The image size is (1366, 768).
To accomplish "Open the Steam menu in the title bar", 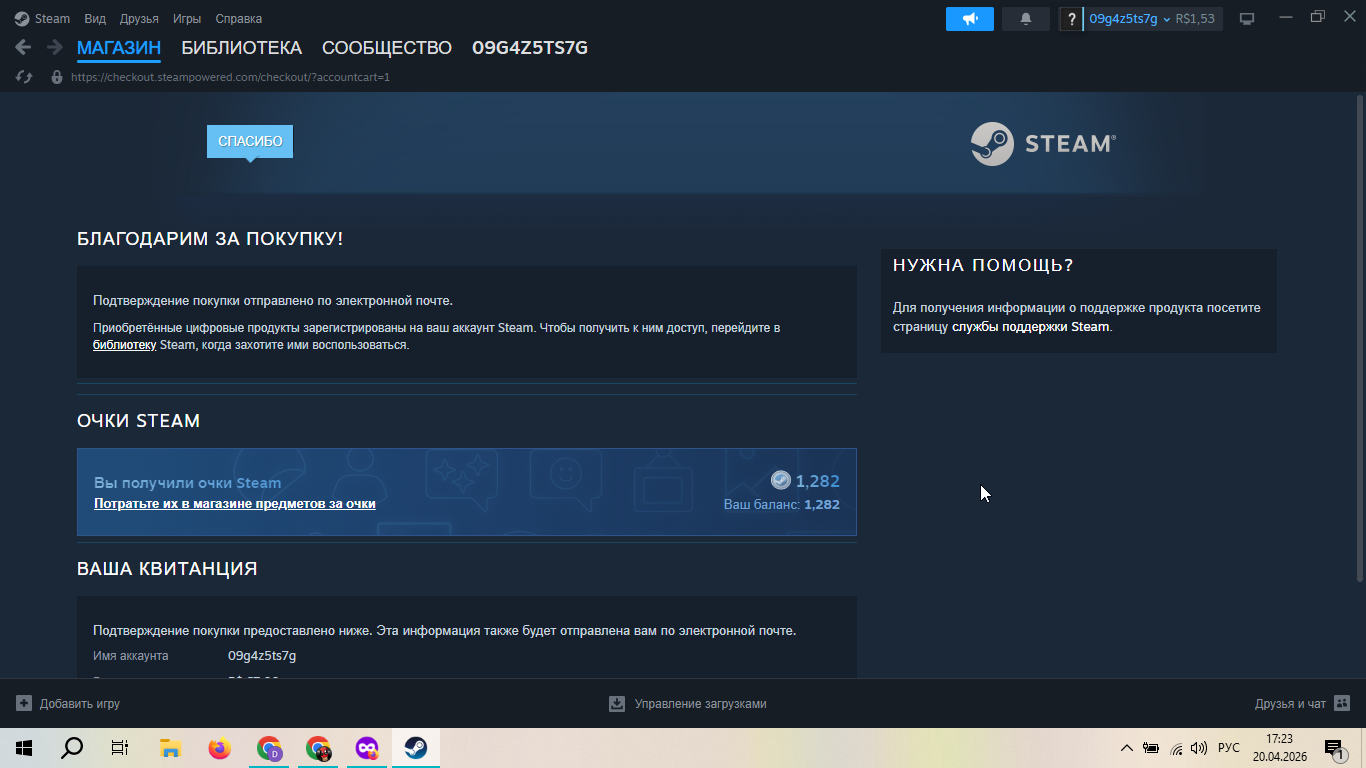I will point(42,19).
